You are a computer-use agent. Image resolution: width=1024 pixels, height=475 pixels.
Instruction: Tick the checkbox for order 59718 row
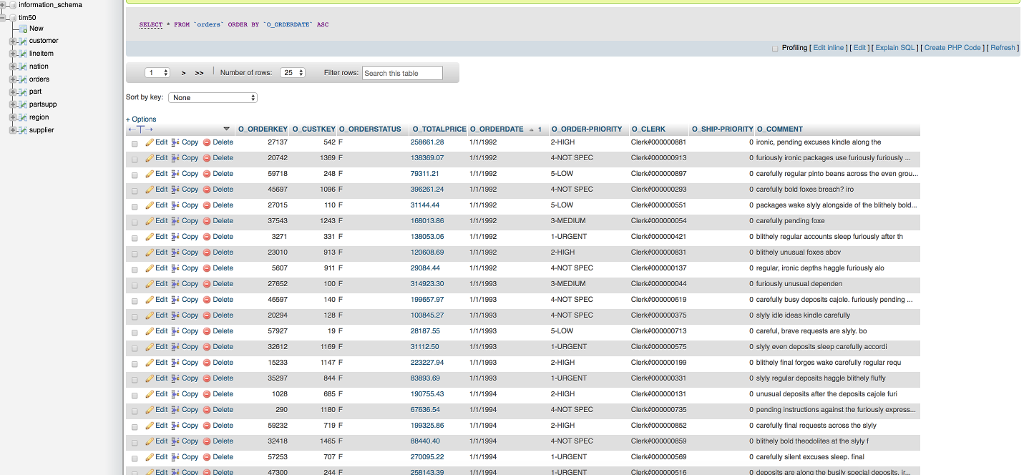[135, 174]
